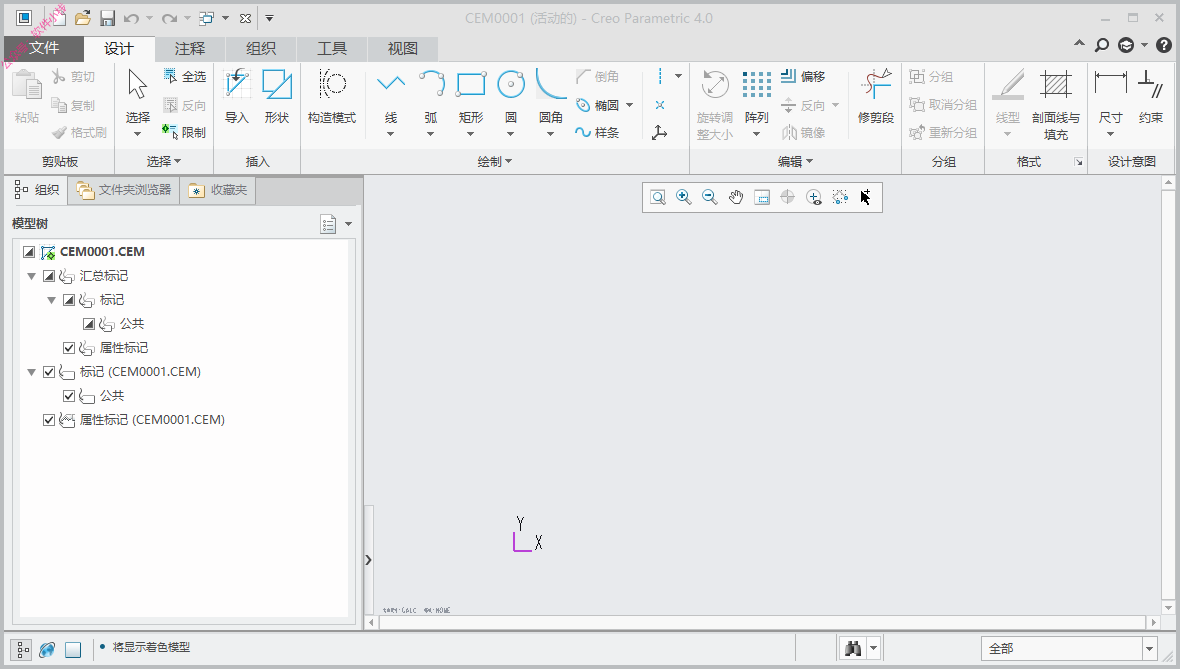Switch to the 工具 ribbon tab

[332, 49]
